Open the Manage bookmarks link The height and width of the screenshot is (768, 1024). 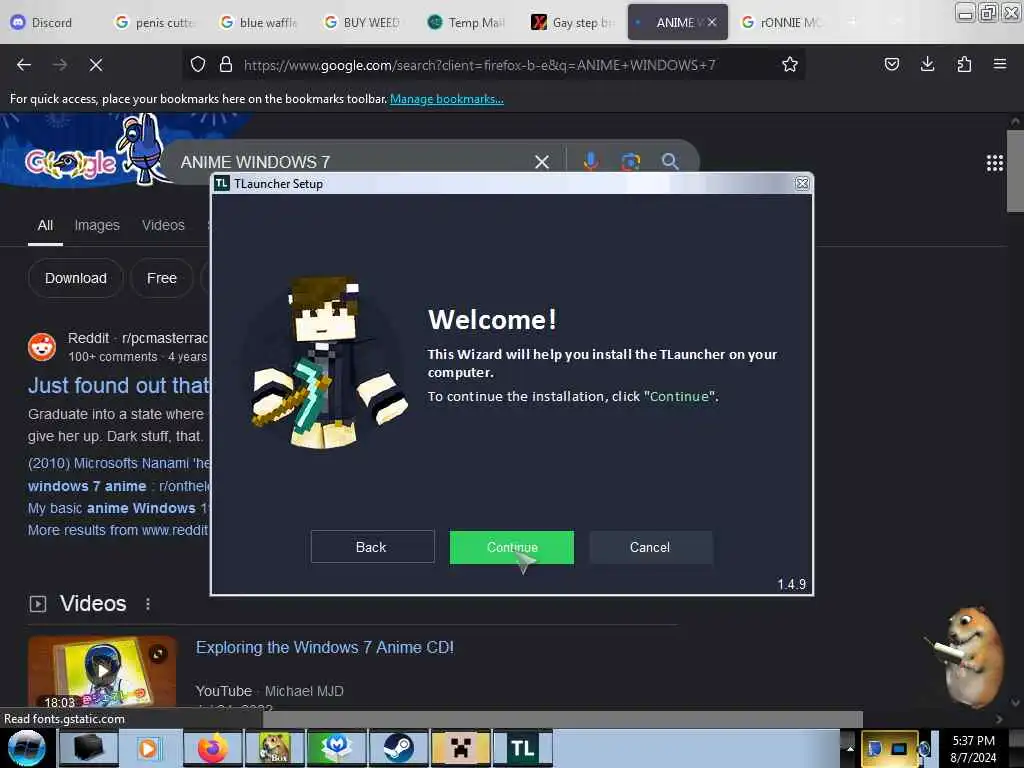447,99
